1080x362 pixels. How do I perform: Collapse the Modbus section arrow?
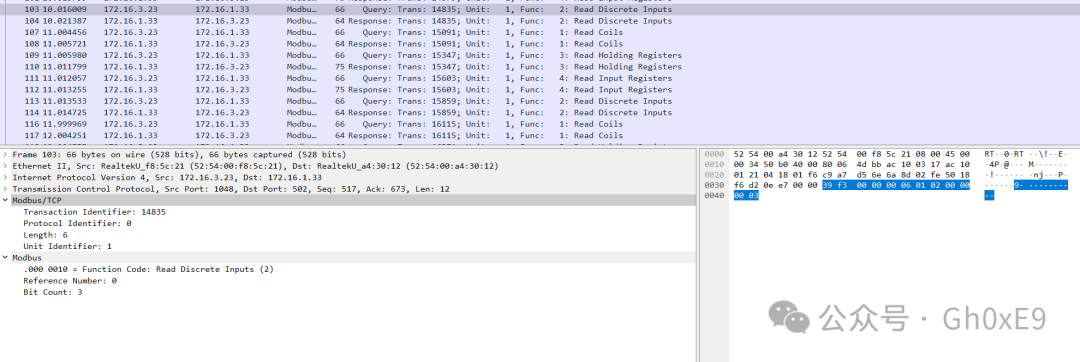point(6,257)
